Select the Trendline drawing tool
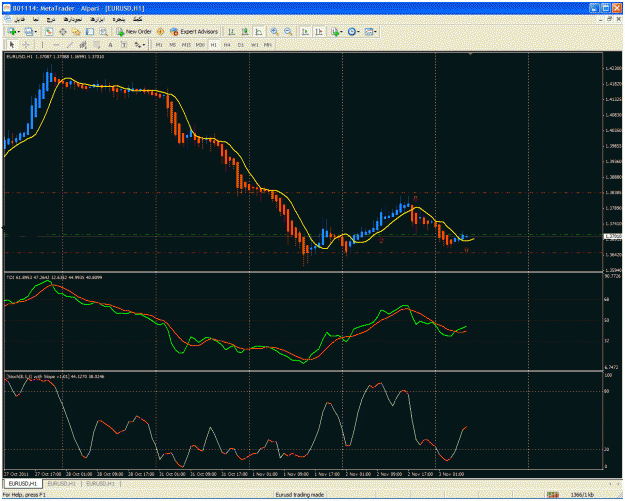The height and width of the screenshot is (501, 625). pyautogui.click(x=70, y=45)
